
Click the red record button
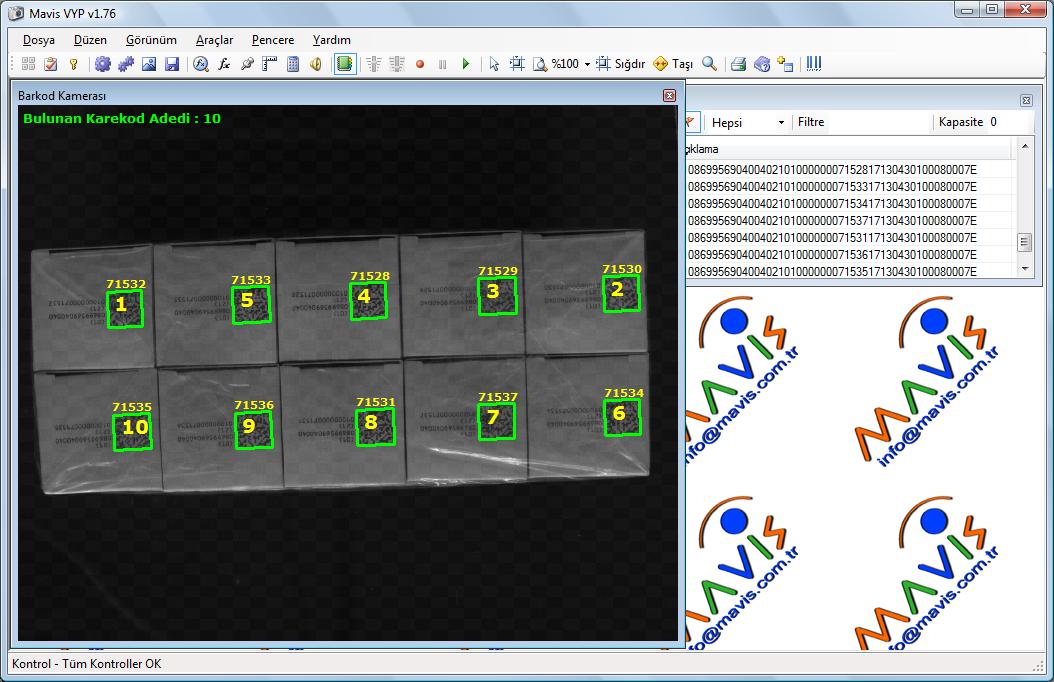pos(420,65)
